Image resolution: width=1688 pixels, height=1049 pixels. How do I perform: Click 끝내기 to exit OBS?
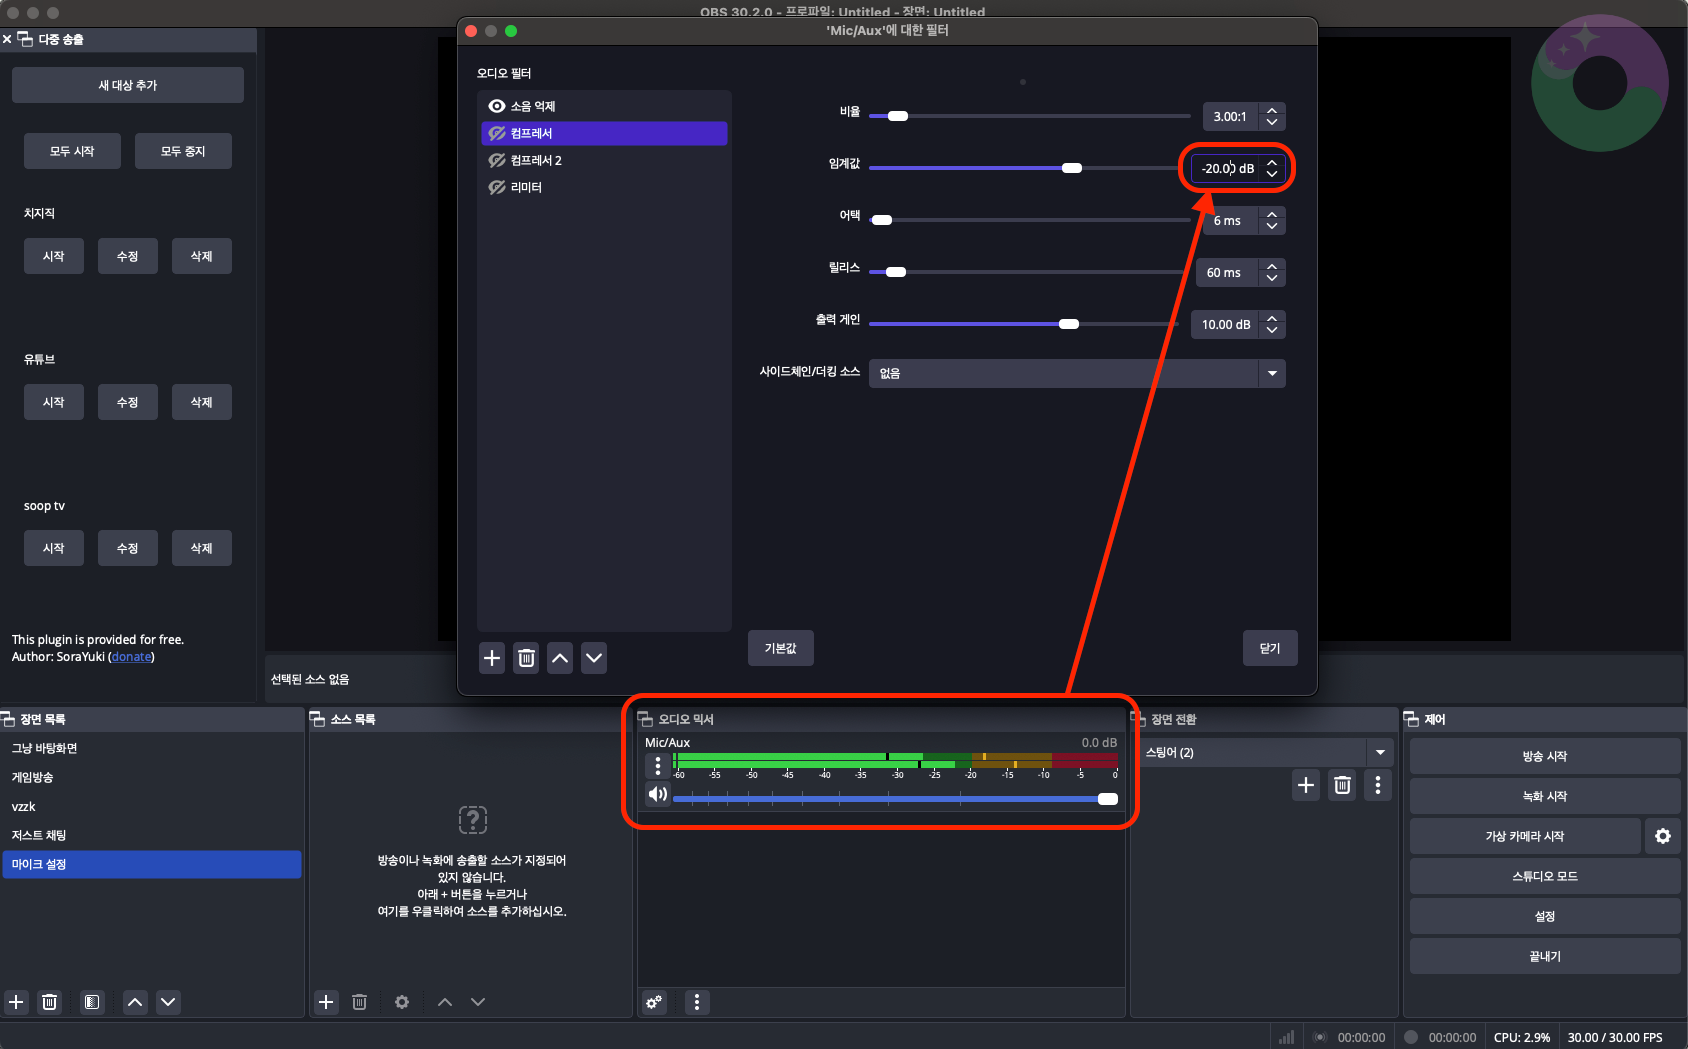[x=1545, y=956]
